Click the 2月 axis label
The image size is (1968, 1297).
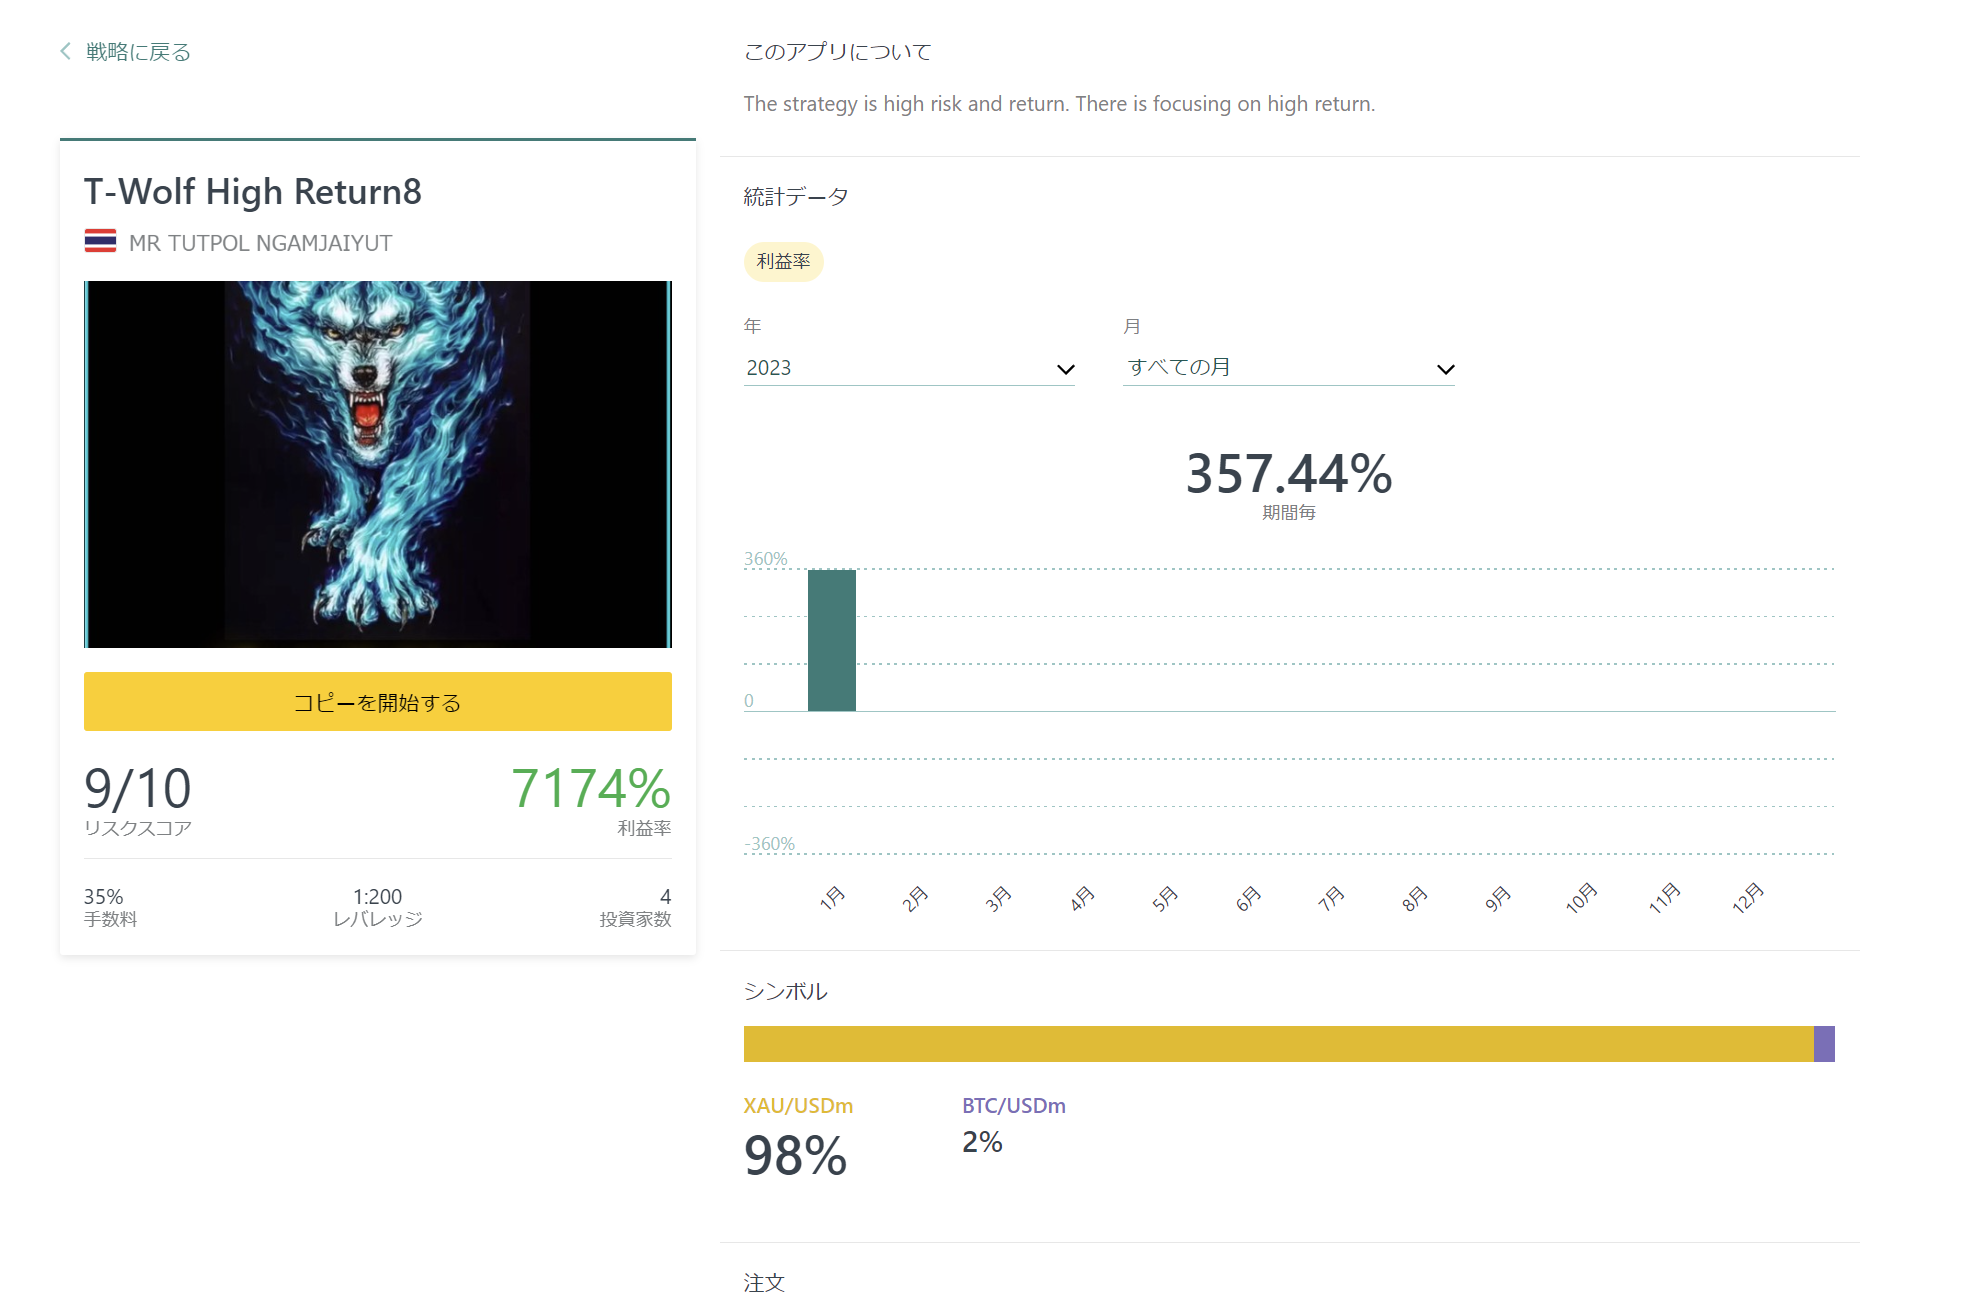915,898
